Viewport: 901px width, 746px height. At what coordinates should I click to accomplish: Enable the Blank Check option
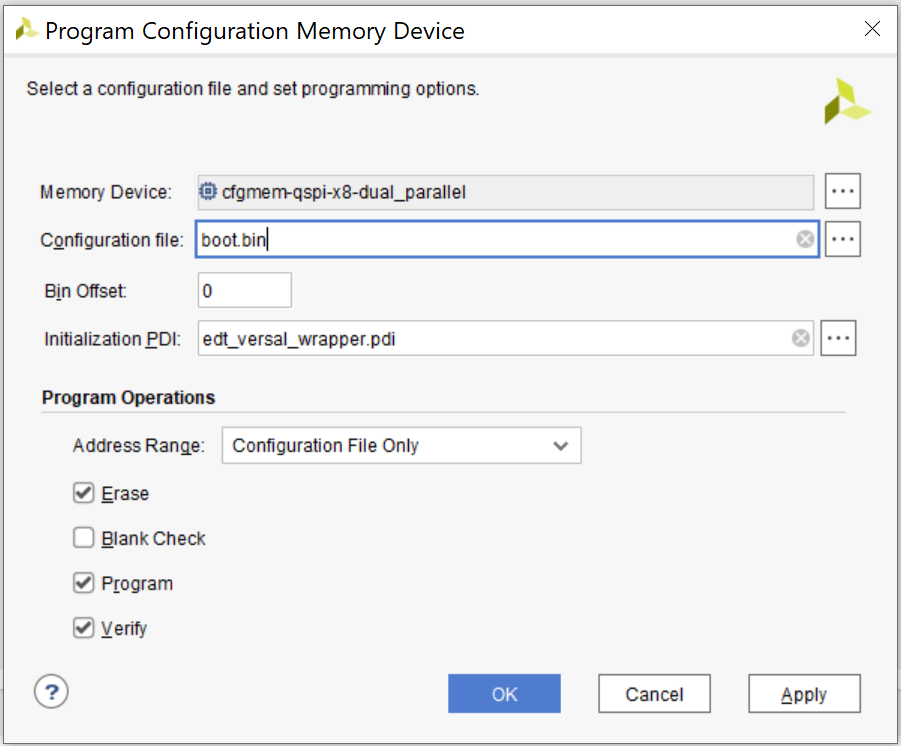tap(84, 539)
